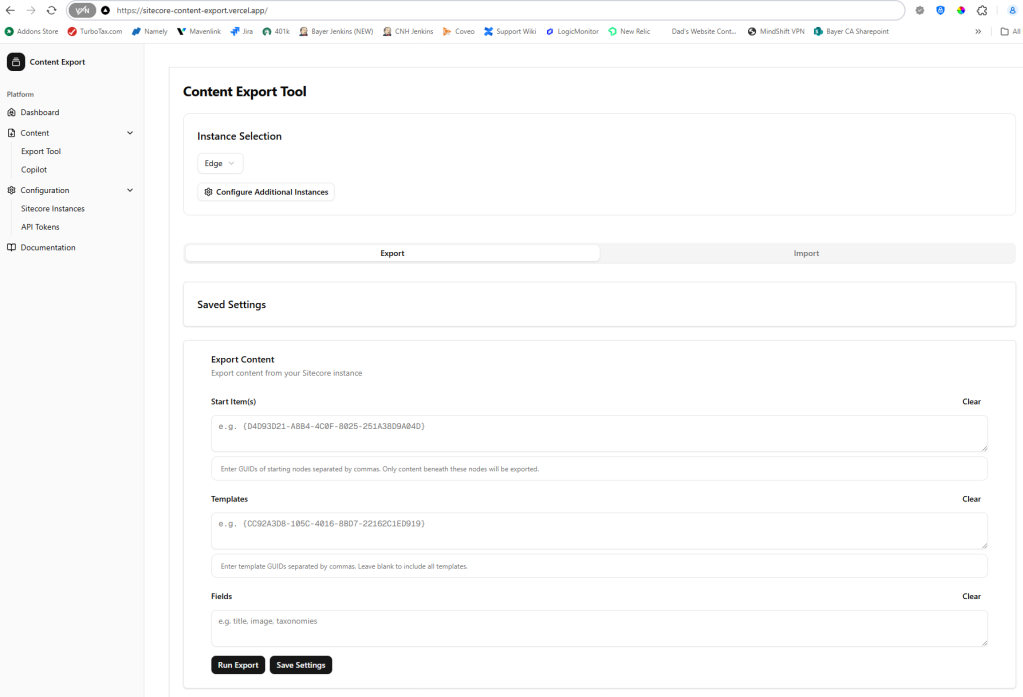The height and width of the screenshot is (697, 1023).
Task: Click the browser extensions puzzle icon
Action: pos(983,10)
